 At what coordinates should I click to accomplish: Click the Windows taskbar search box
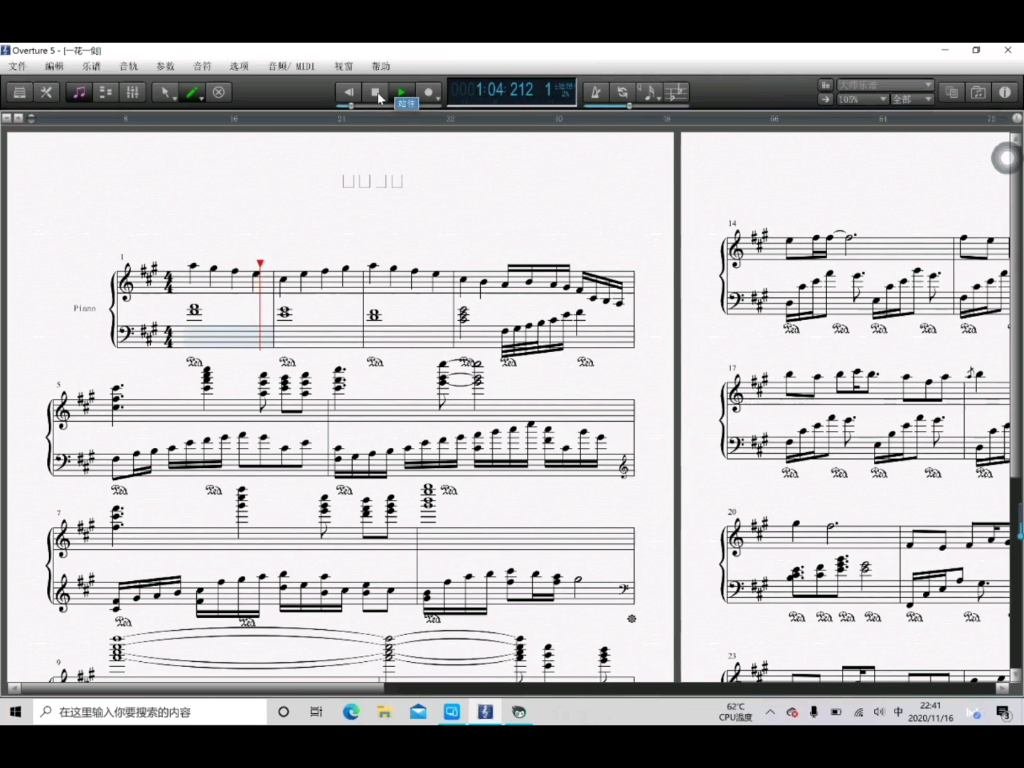(150, 712)
